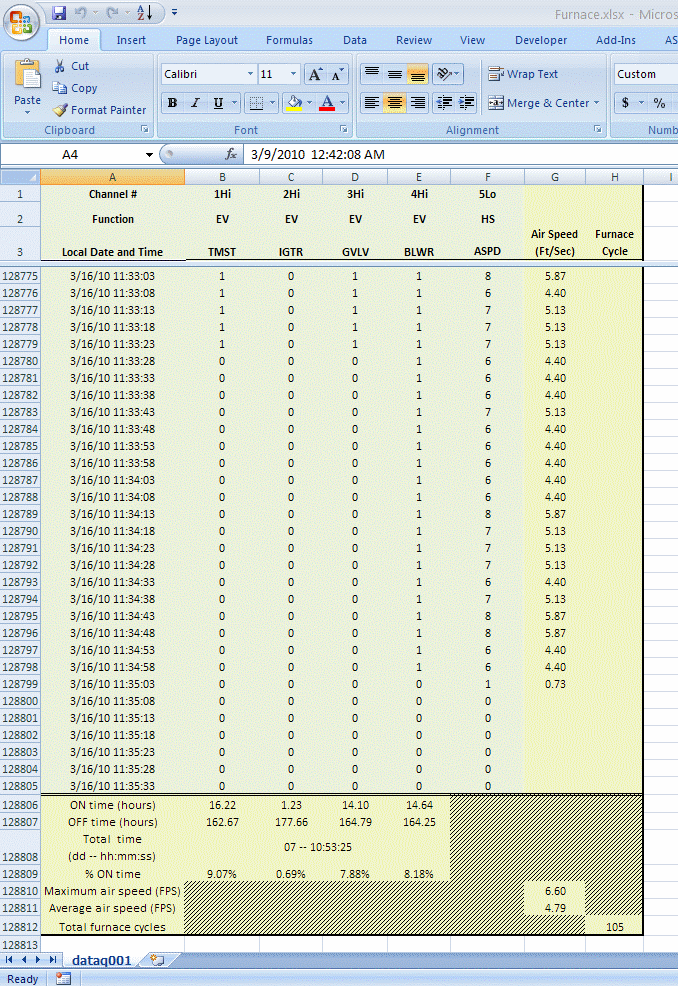The width and height of the screenshot is (678, 986).
Task: Click the Wrap Text button
Action: click(x=523, y=74)
